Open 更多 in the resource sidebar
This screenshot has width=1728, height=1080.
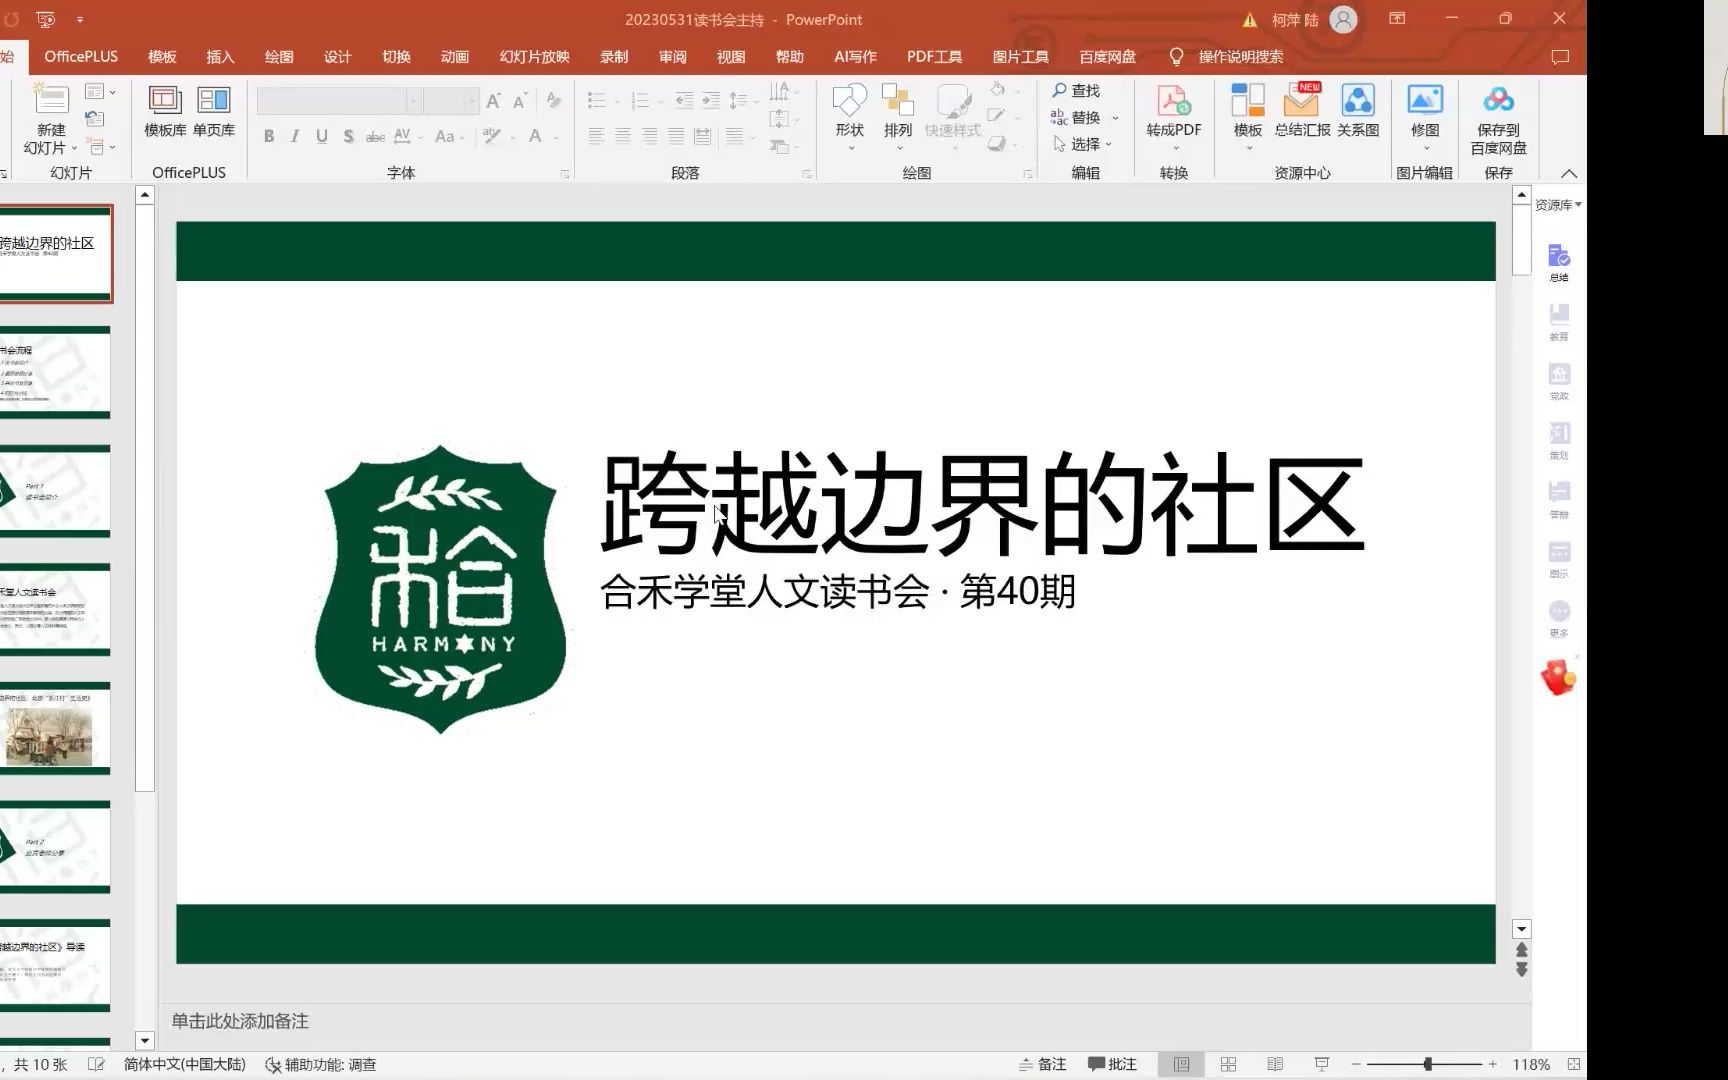tap(1559, 618)
